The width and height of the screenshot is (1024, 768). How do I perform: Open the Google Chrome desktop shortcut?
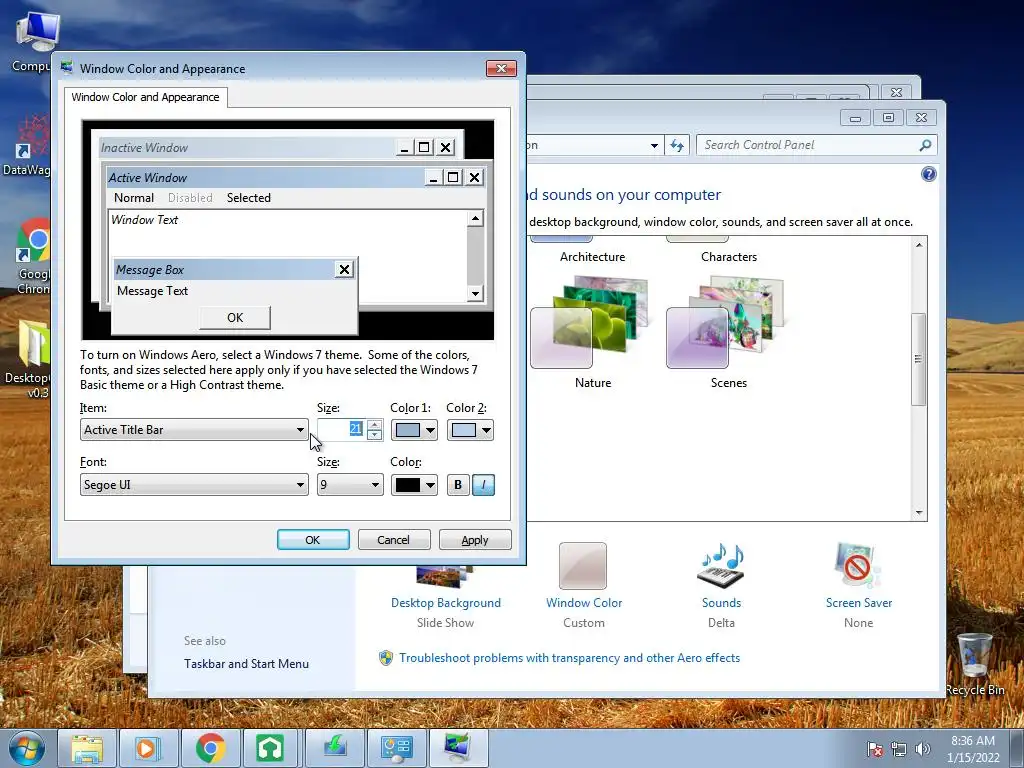point(33,257)
